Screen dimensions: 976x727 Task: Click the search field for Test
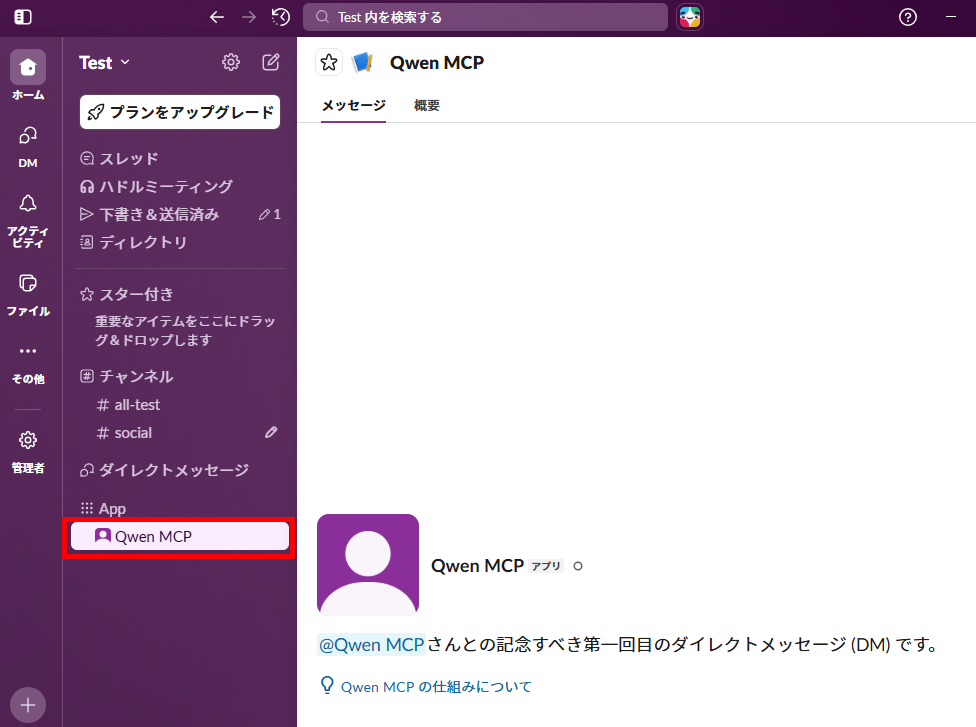tap(485, 17)
